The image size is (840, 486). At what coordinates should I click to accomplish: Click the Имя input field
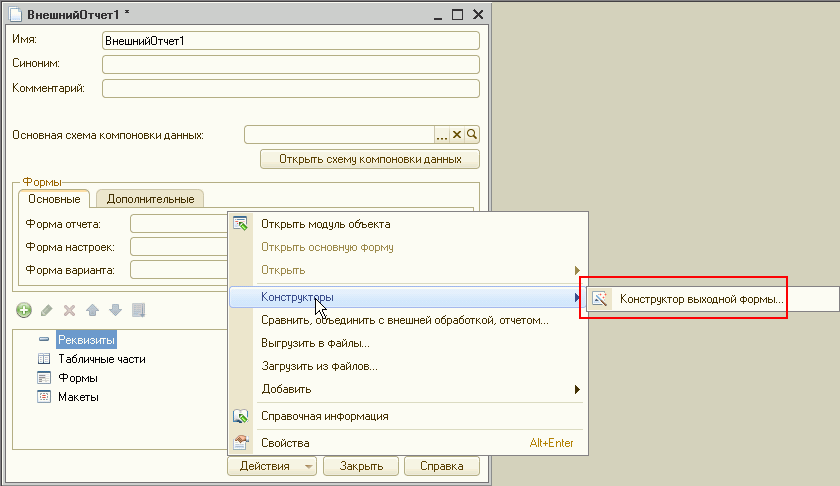(291, 41)
